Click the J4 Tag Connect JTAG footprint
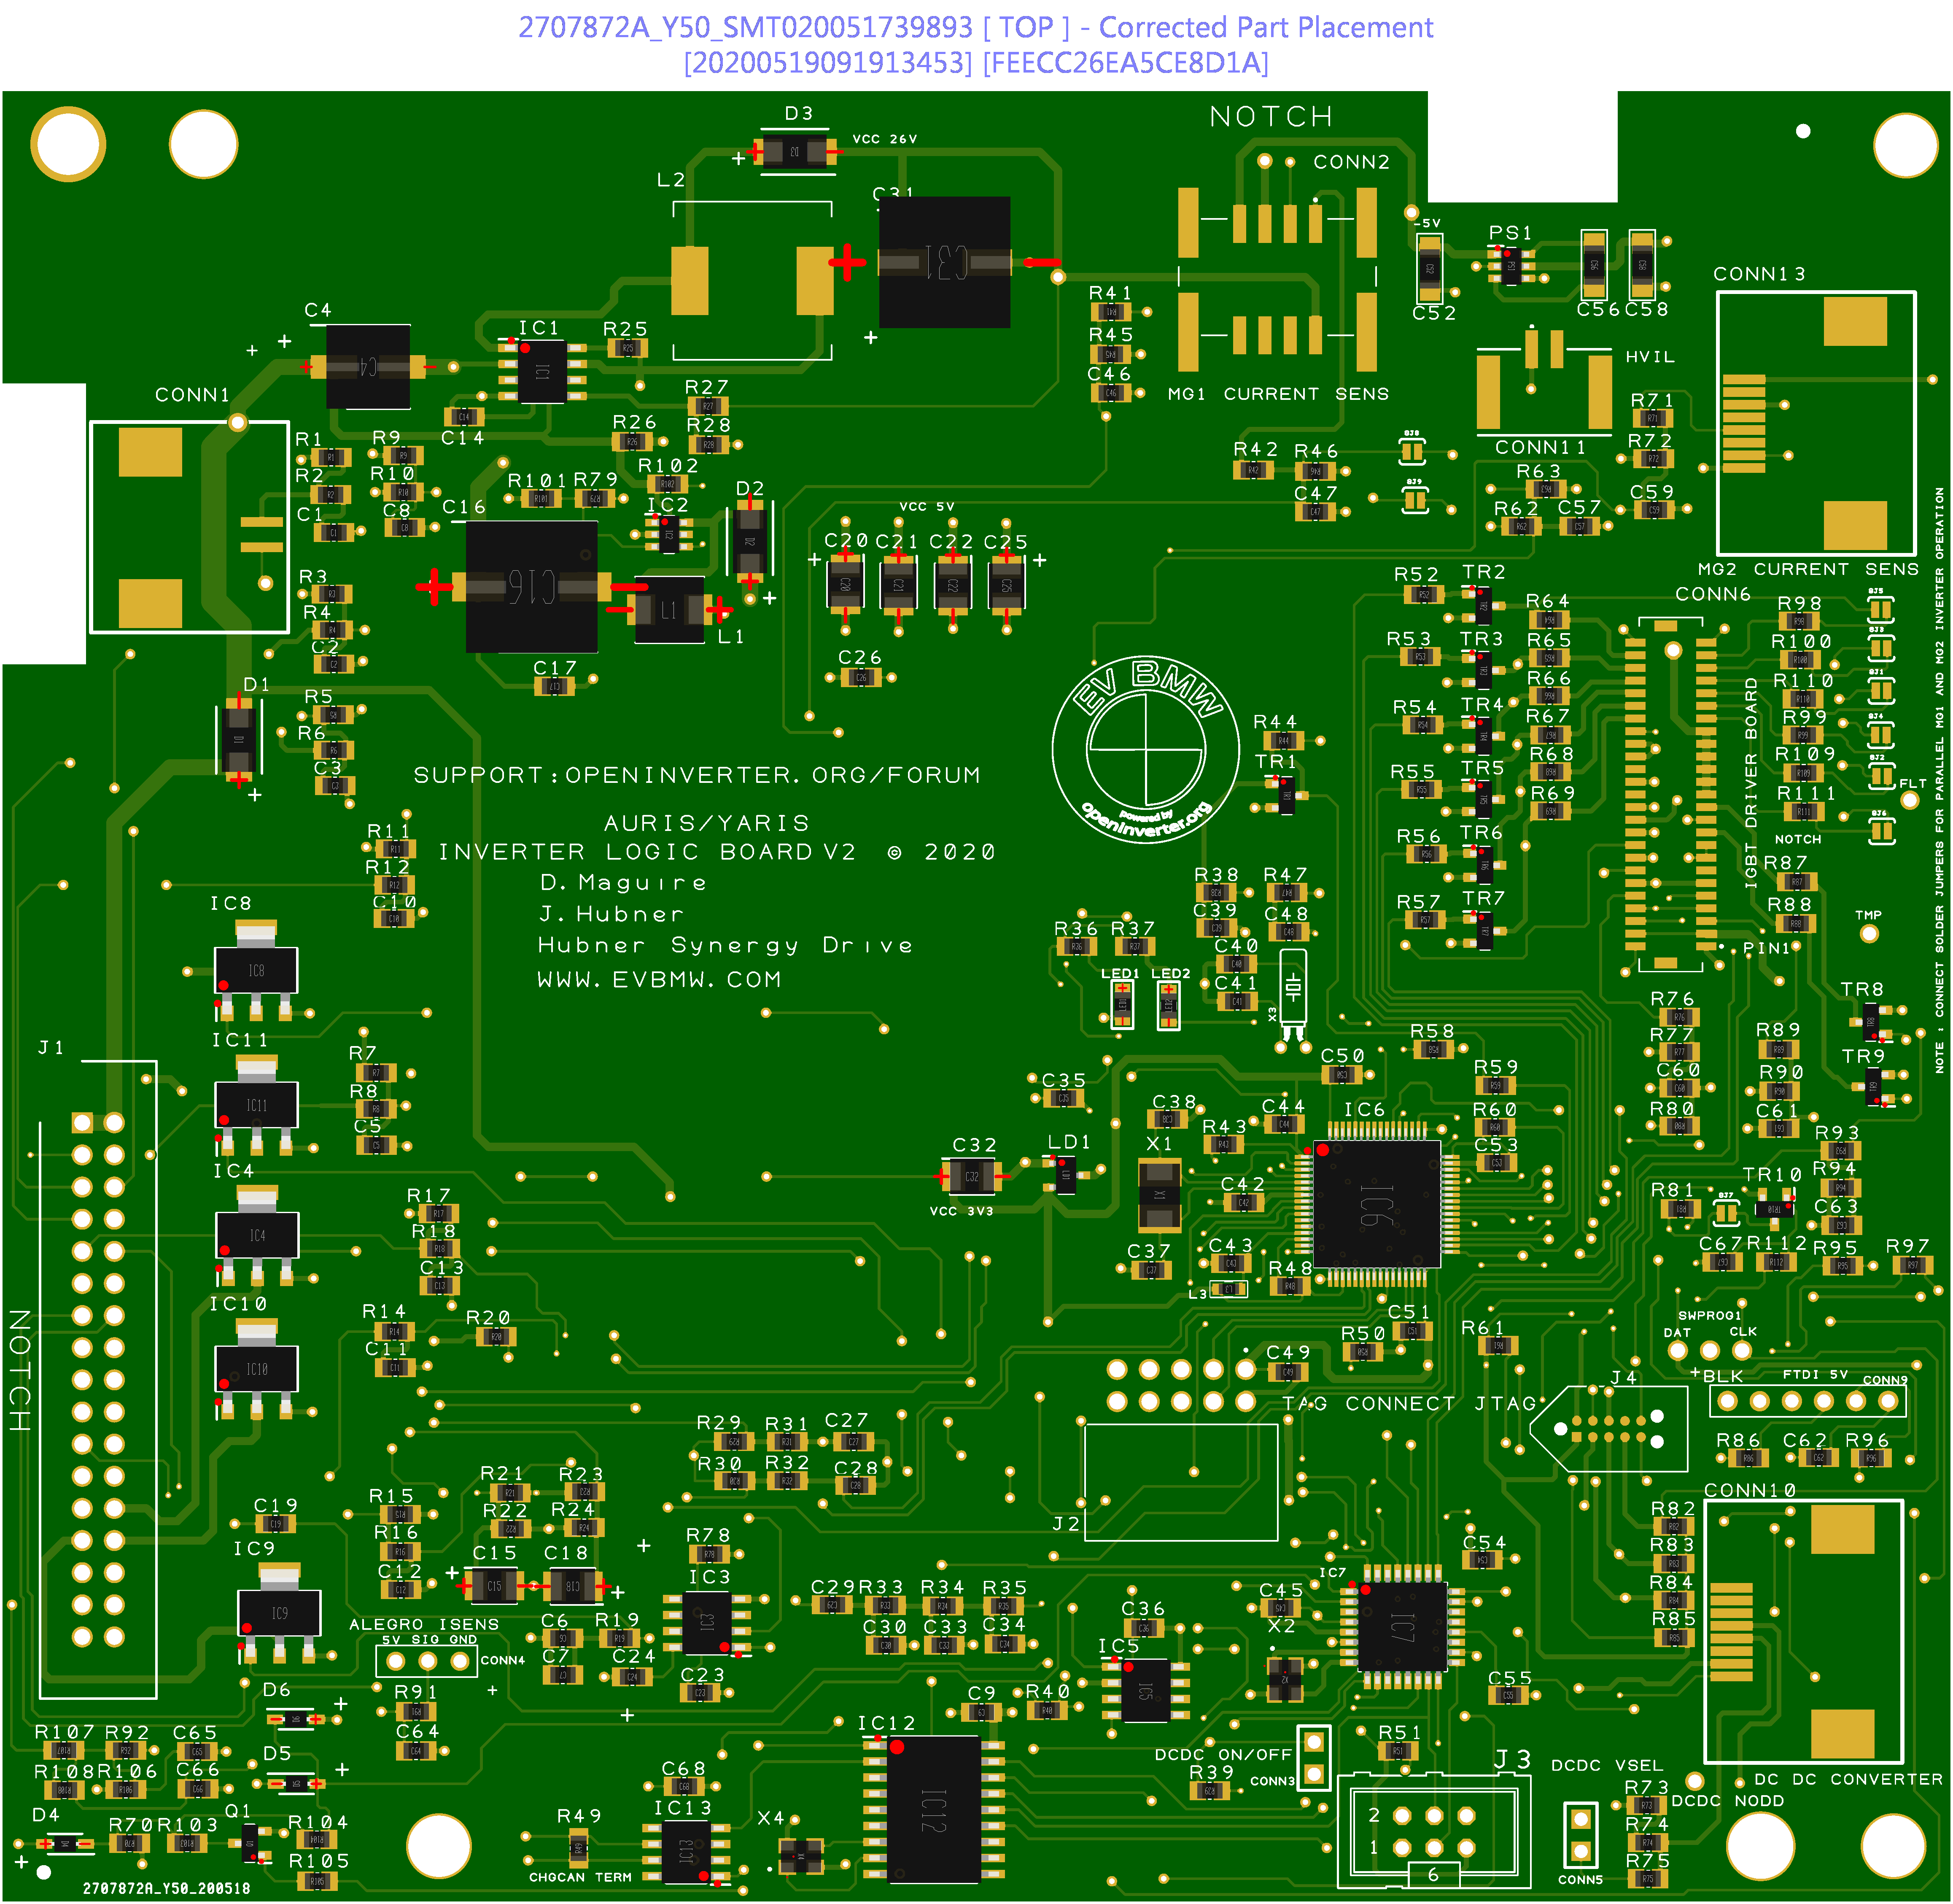The height and width of the screenshot is (1904, 1953). point(1609,1428)
